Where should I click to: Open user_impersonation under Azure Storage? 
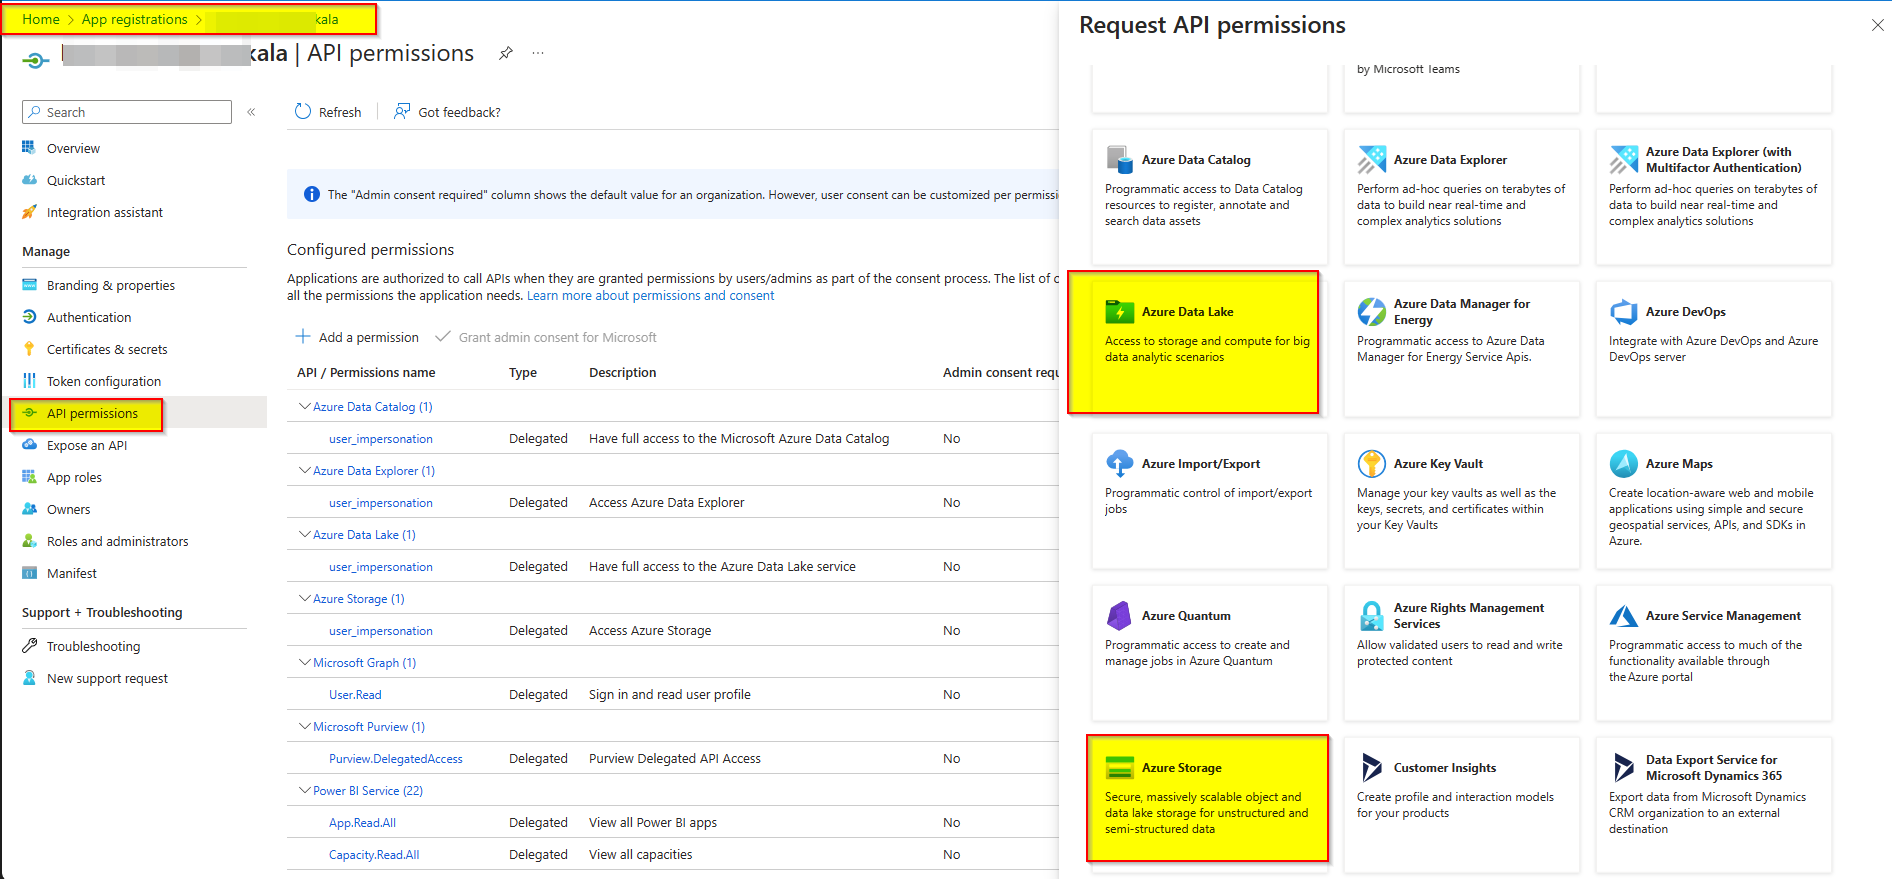pos(381,631)
